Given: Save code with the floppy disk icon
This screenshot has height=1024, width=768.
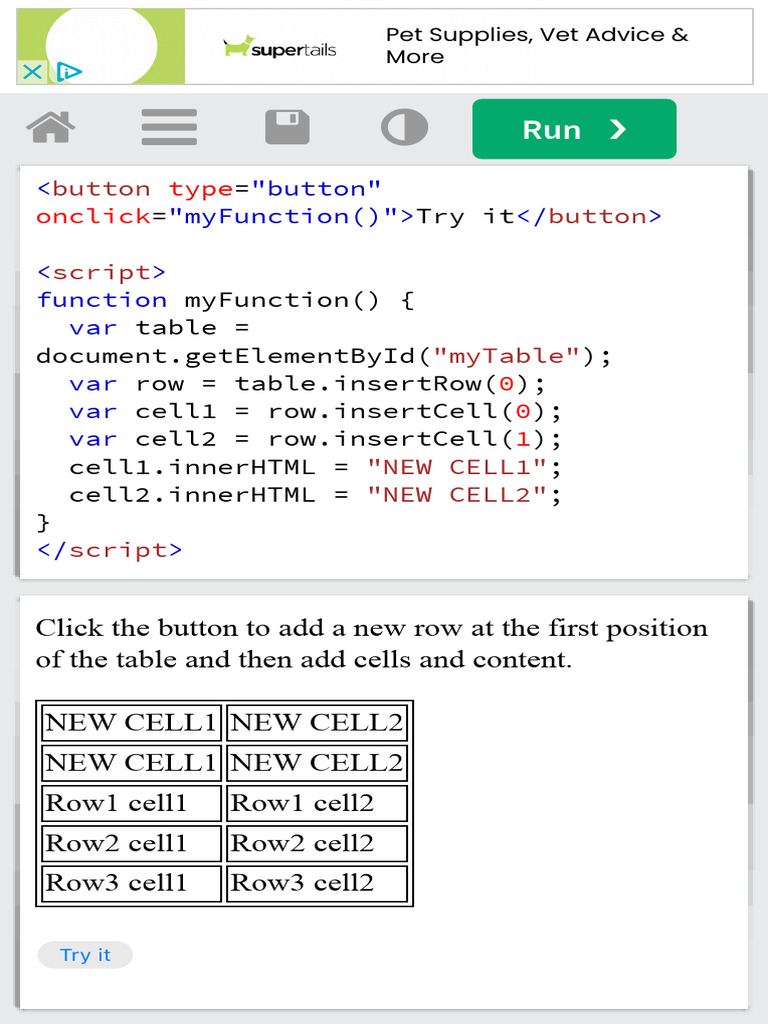Looking at the screenshot, I should click(x=287, y=127).
